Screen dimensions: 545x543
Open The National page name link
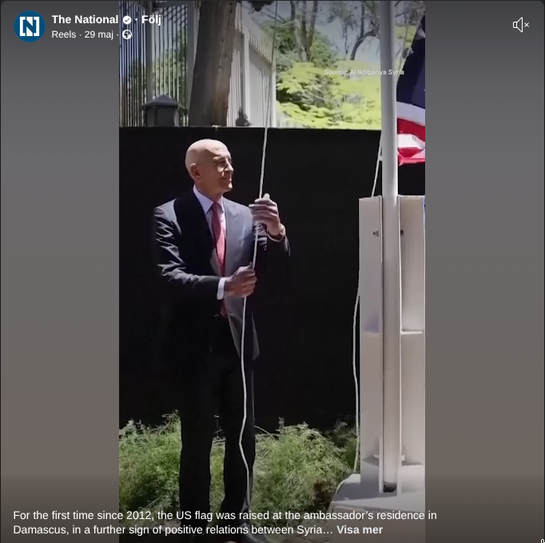pos(85,20)
